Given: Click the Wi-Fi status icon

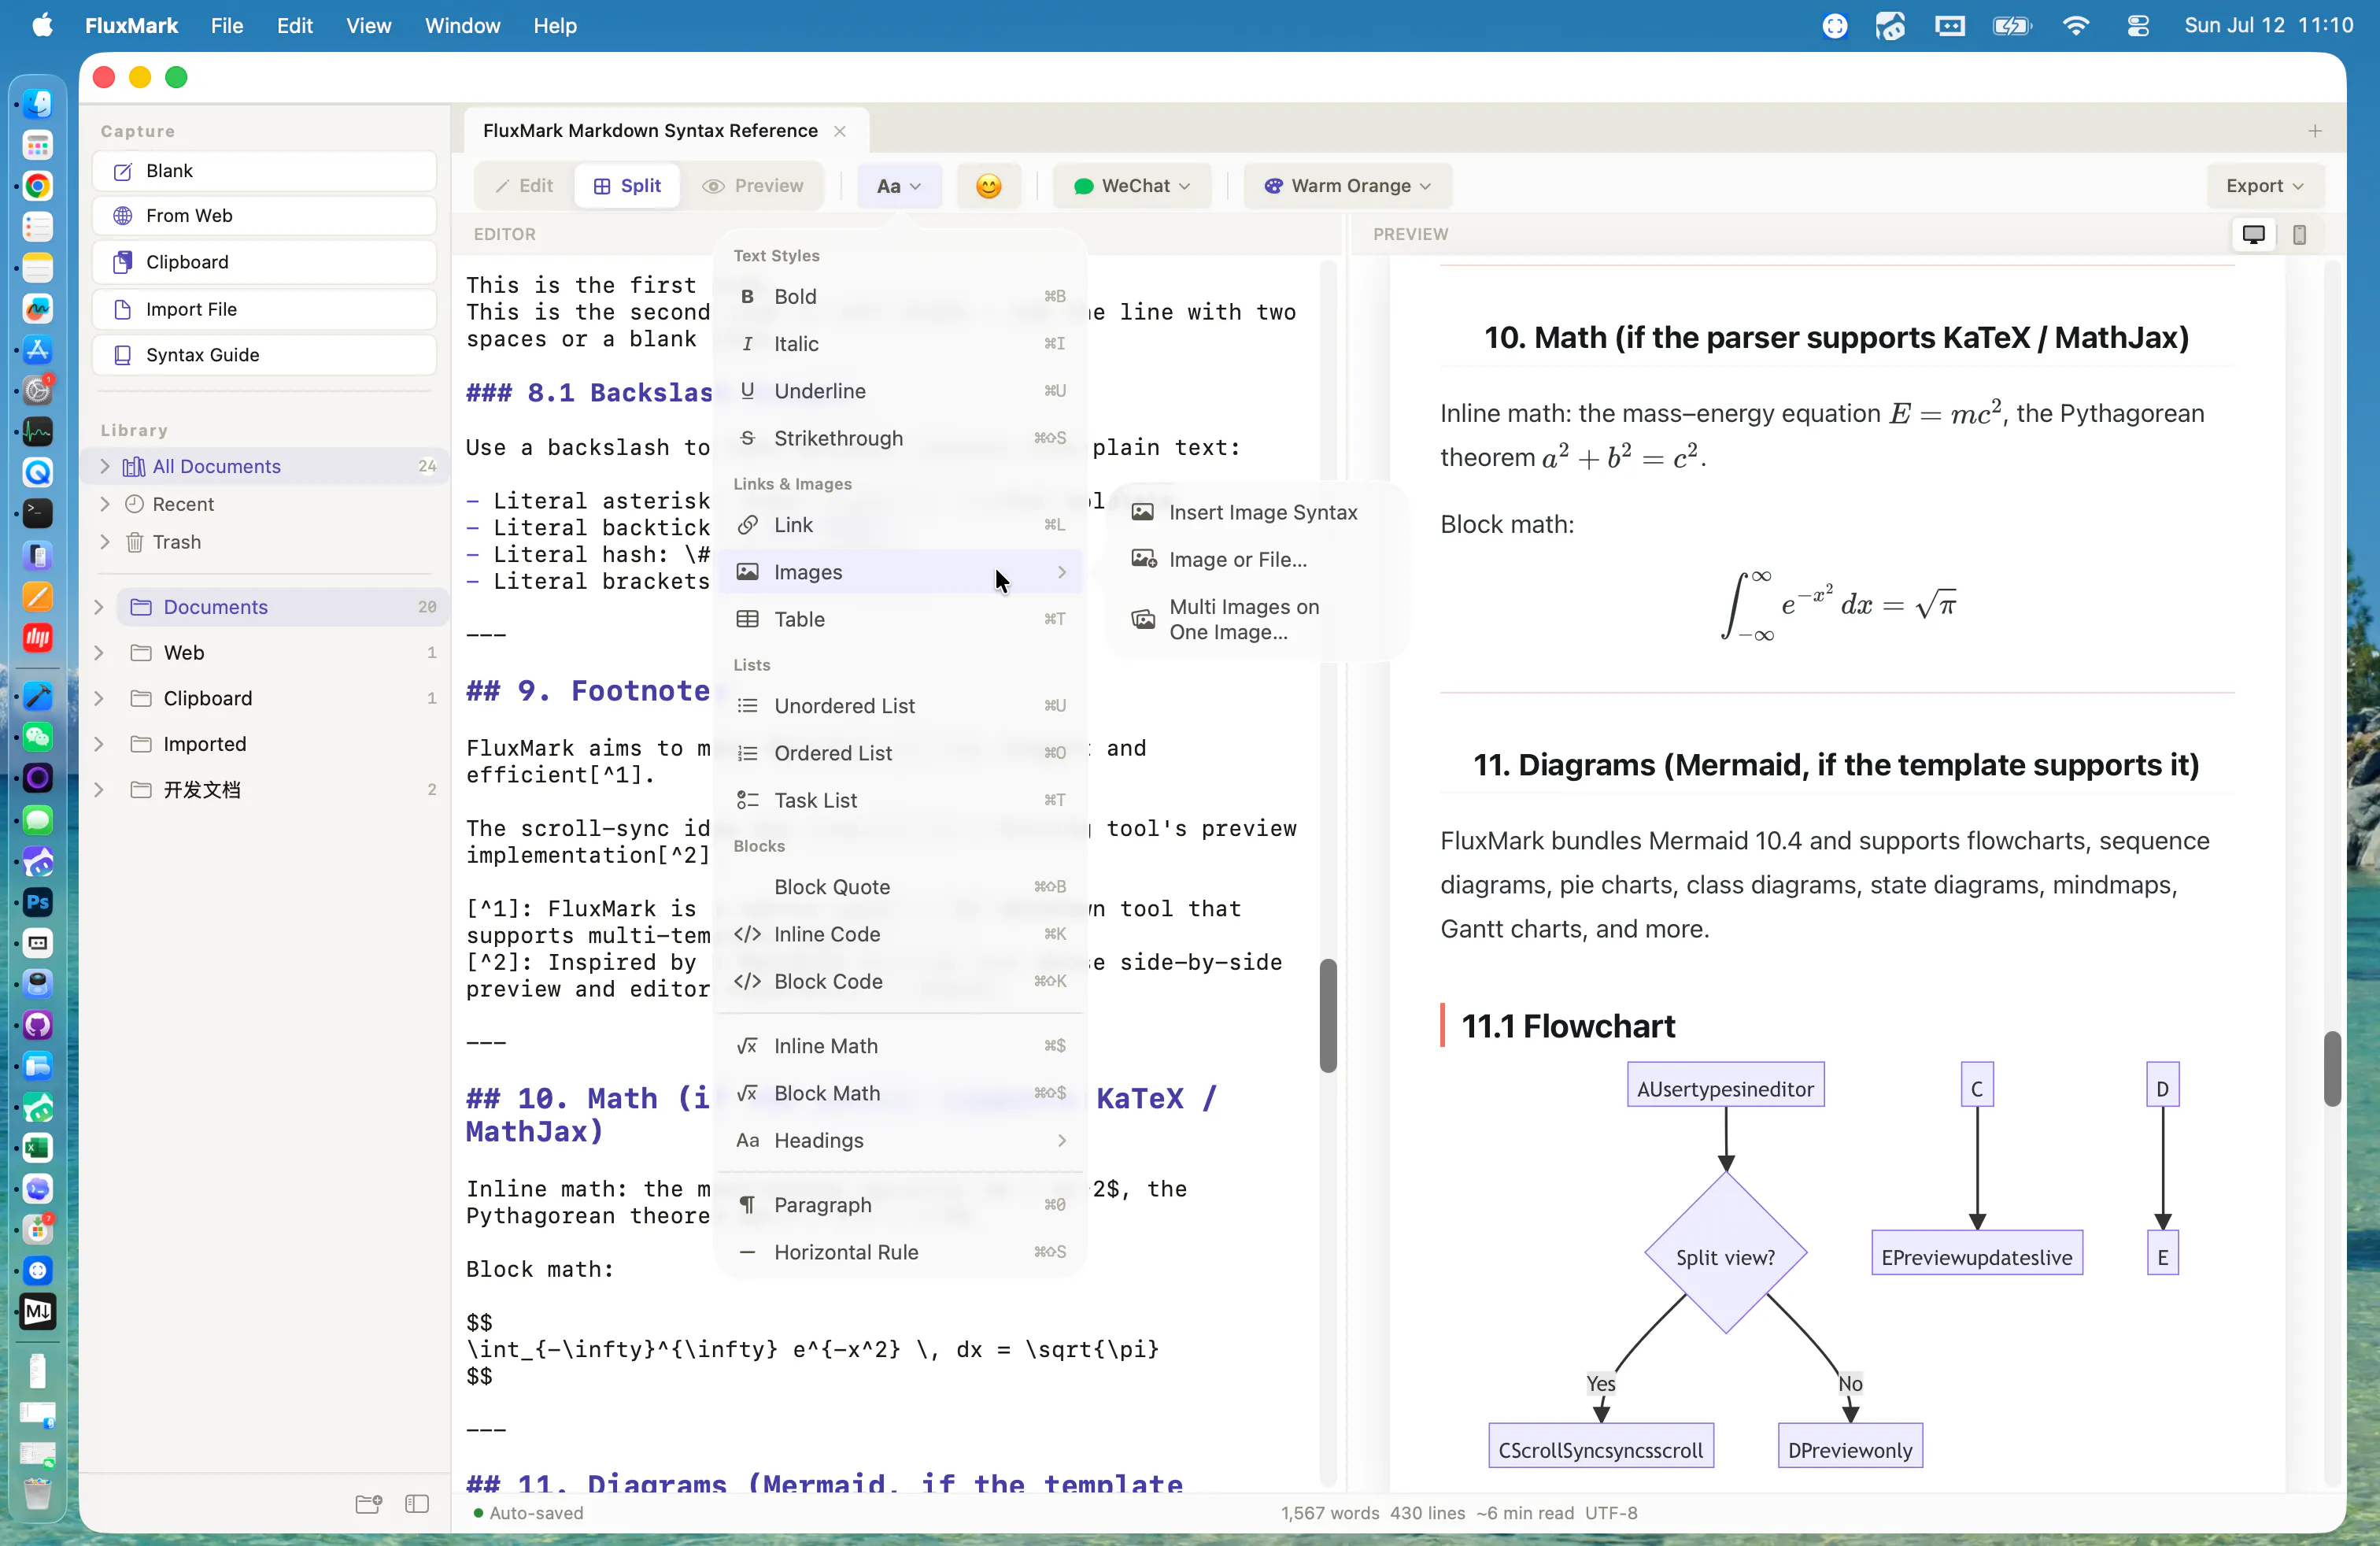Looking at the screenshot, I should (2076, 26).
